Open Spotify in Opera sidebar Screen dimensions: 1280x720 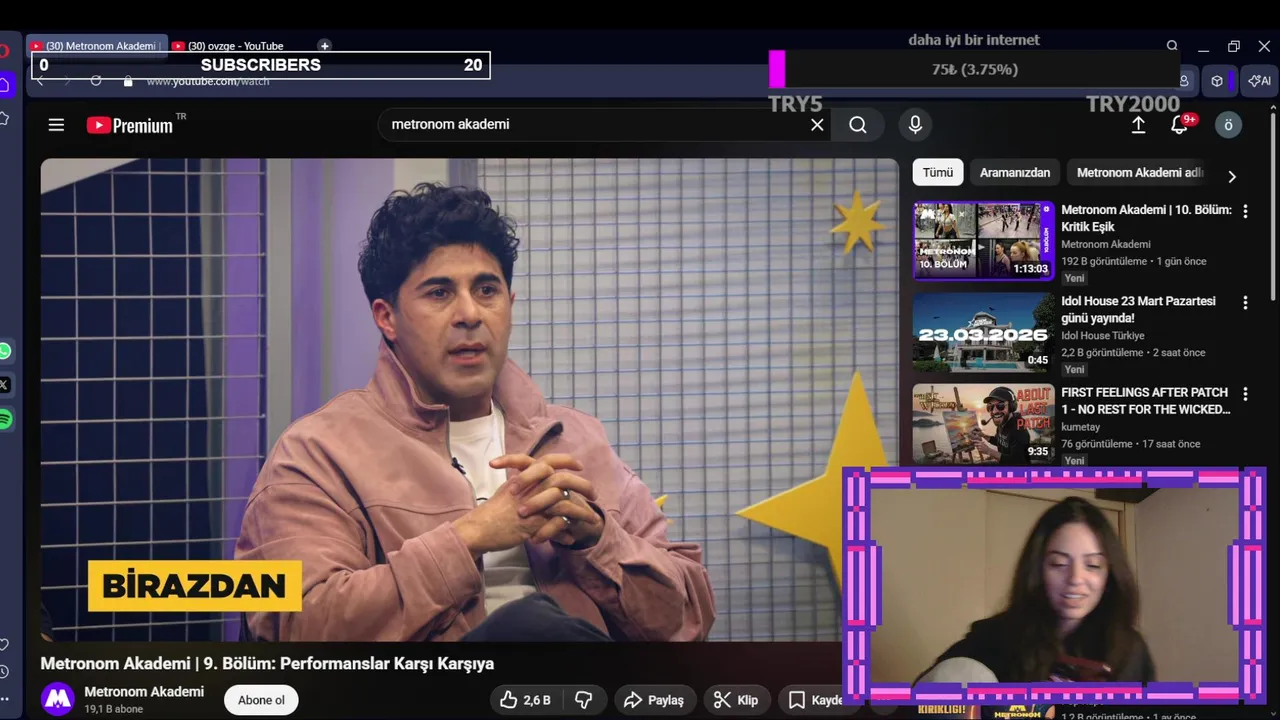point(5,419)
